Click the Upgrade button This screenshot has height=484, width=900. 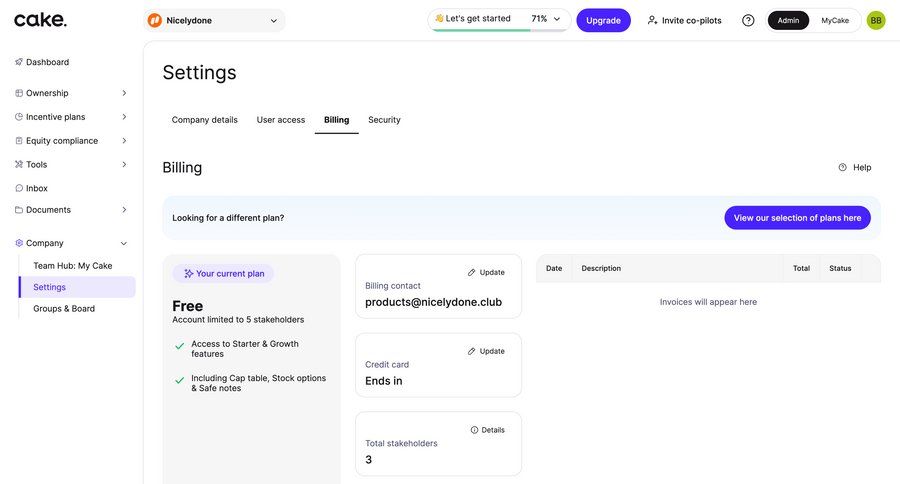(x=603, y=20)
